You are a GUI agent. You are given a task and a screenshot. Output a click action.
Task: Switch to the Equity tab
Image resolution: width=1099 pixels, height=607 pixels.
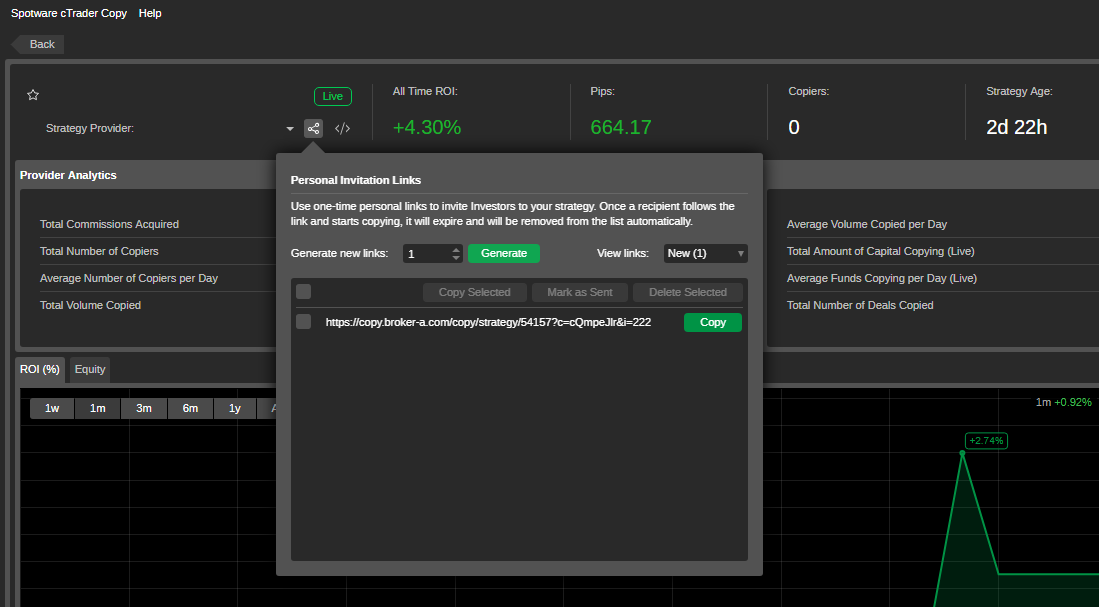pos(90,369)
